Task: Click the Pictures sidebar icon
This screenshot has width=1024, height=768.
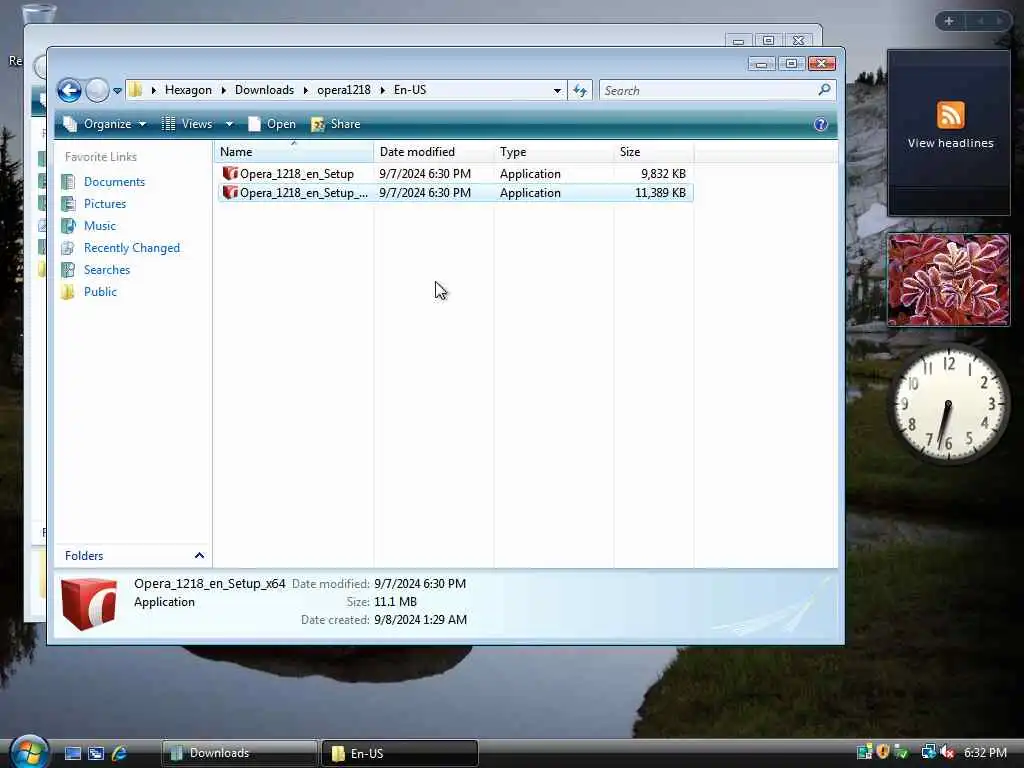Action: point(68,204)
